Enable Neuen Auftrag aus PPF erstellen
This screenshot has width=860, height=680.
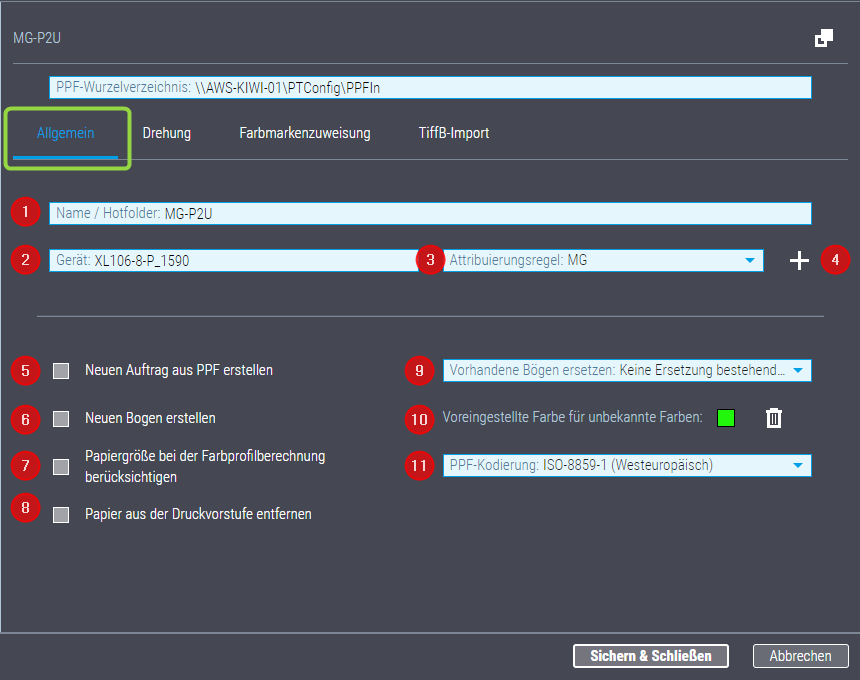(x=60, y=370)
